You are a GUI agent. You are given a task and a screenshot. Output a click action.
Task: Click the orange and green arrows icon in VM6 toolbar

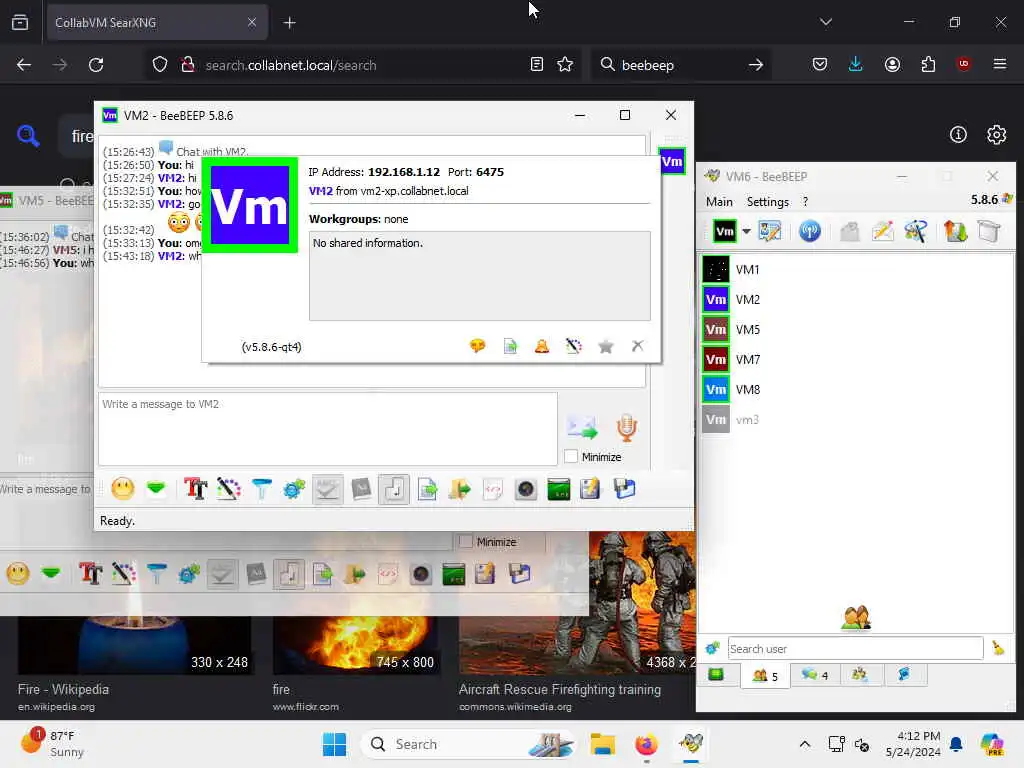pos(955,231)
